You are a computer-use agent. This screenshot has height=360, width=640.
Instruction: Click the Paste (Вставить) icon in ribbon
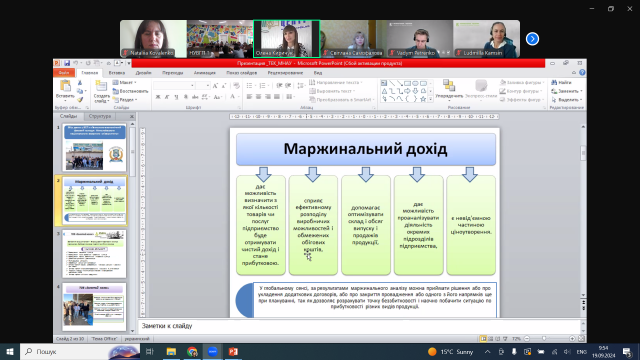[65, 87]
